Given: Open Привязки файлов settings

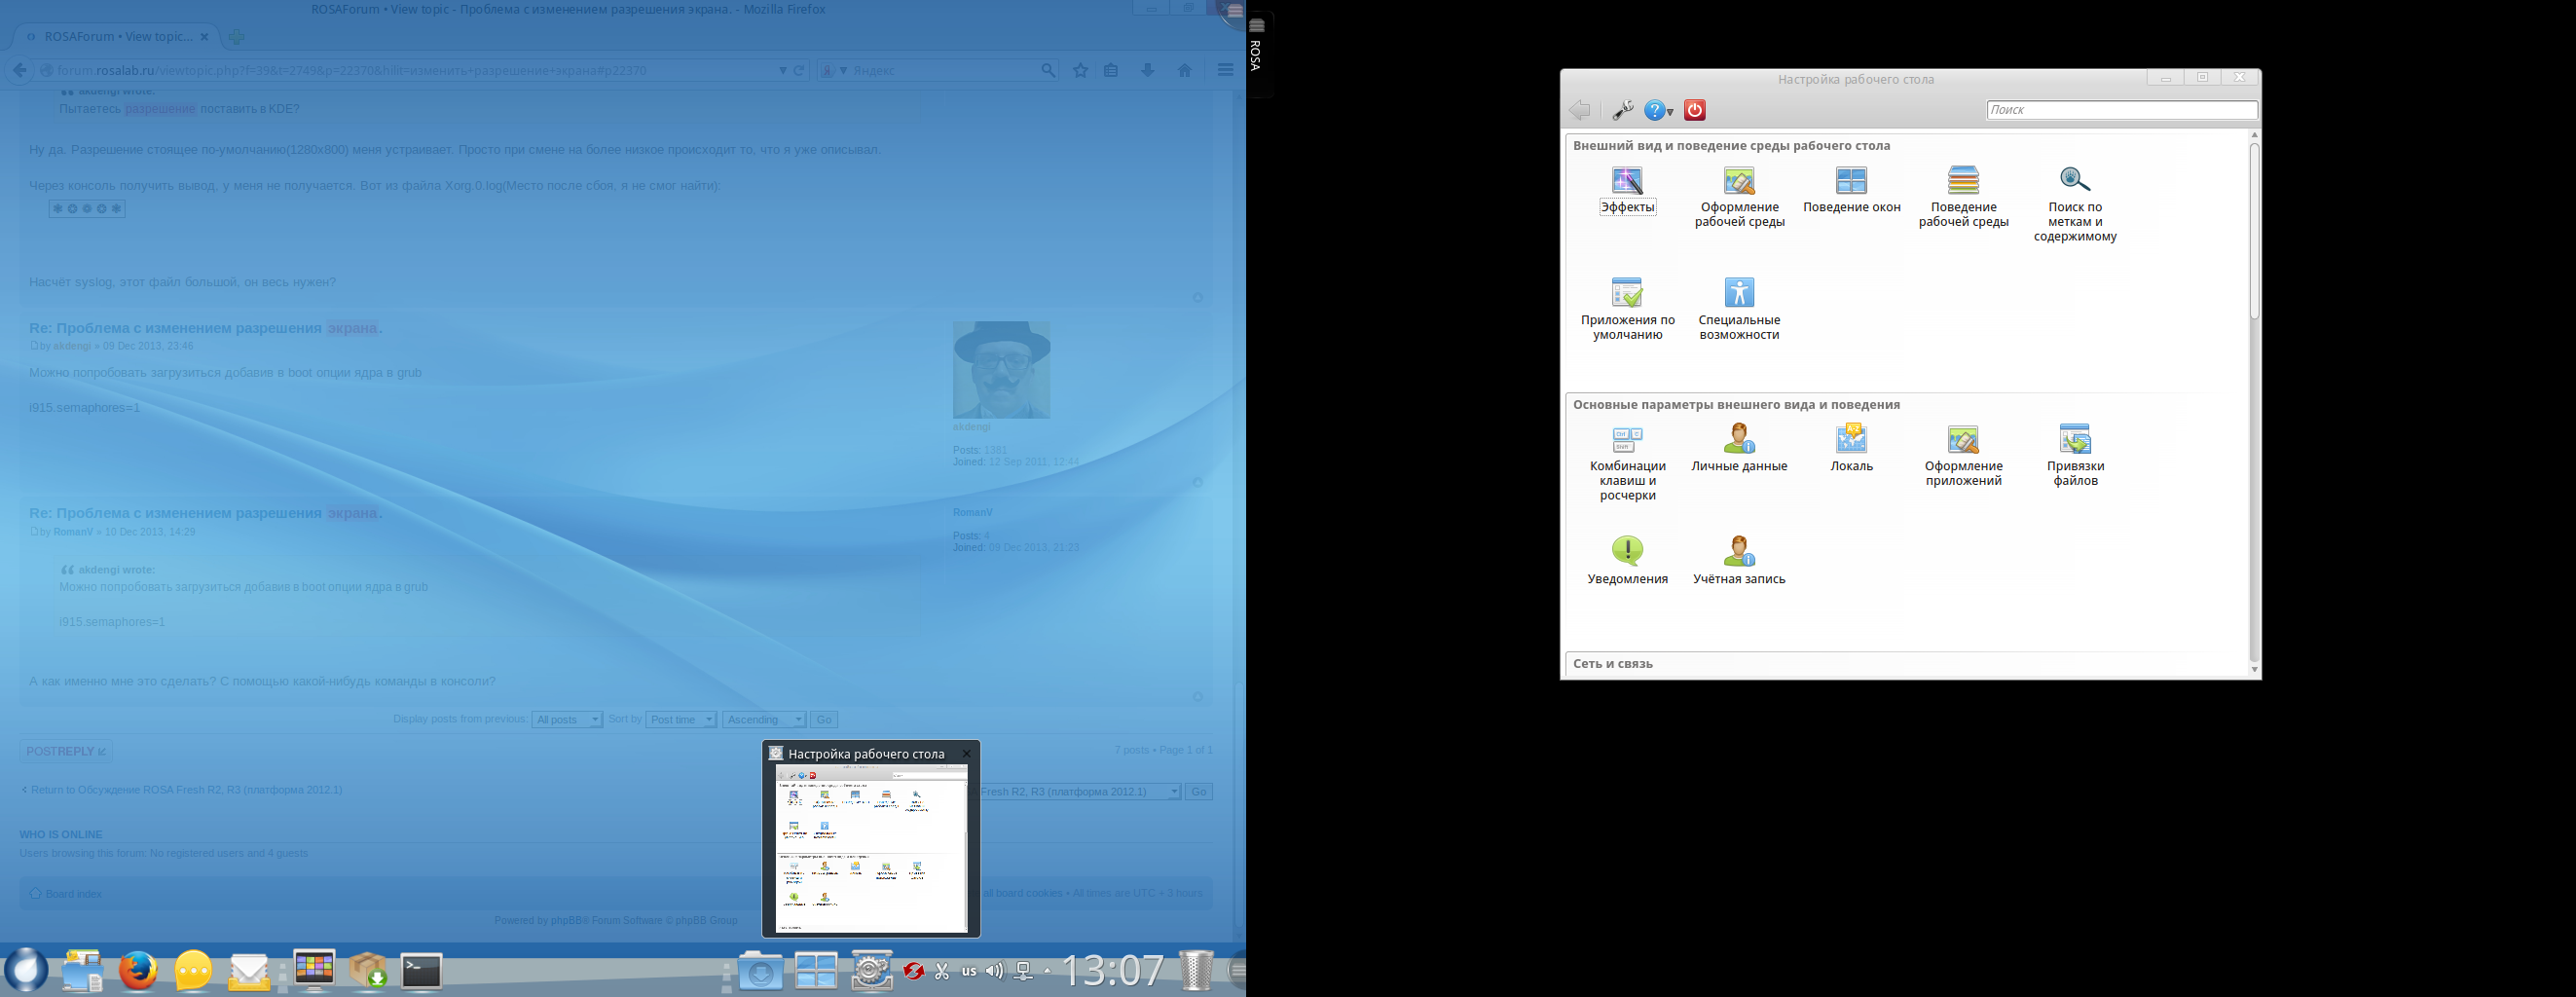Looking at the screenshot, I should pyautogui.click(x=2074, y=439).
